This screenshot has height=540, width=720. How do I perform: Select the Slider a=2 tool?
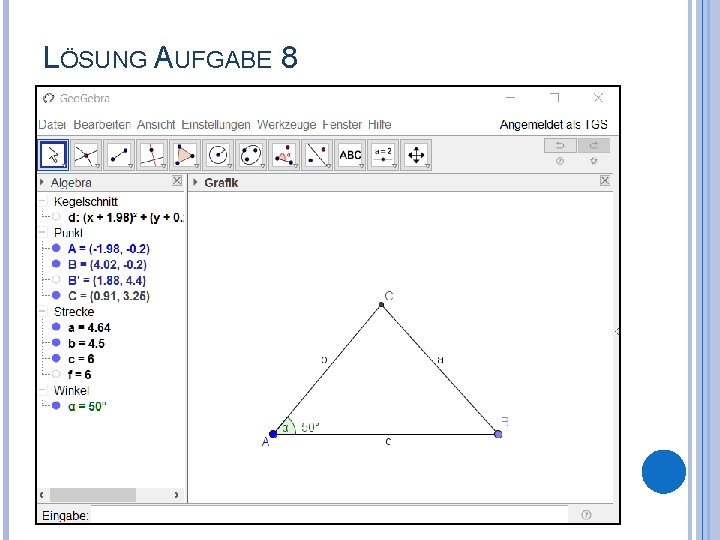click(383, 155)
